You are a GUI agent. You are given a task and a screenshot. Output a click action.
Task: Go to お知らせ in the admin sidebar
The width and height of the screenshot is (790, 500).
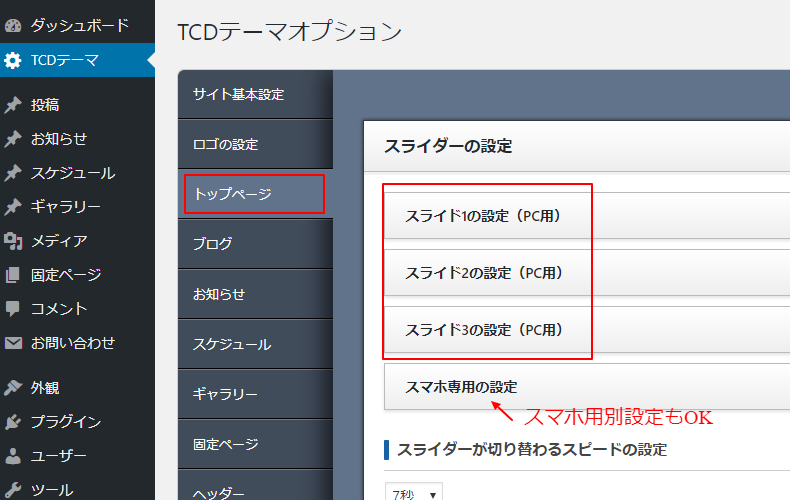pos(78,139)
